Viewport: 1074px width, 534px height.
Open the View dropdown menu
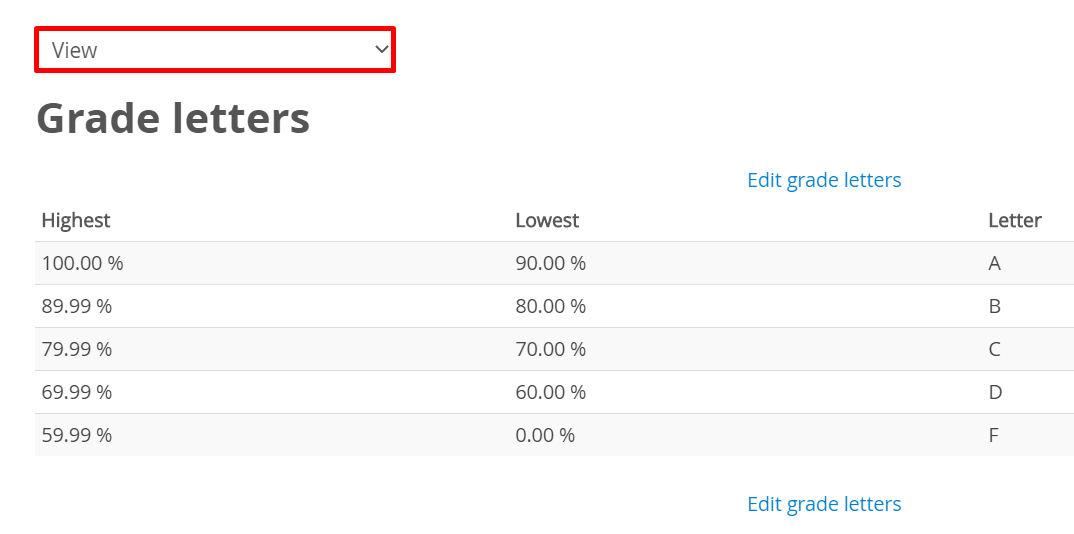[x=214, y=50]
